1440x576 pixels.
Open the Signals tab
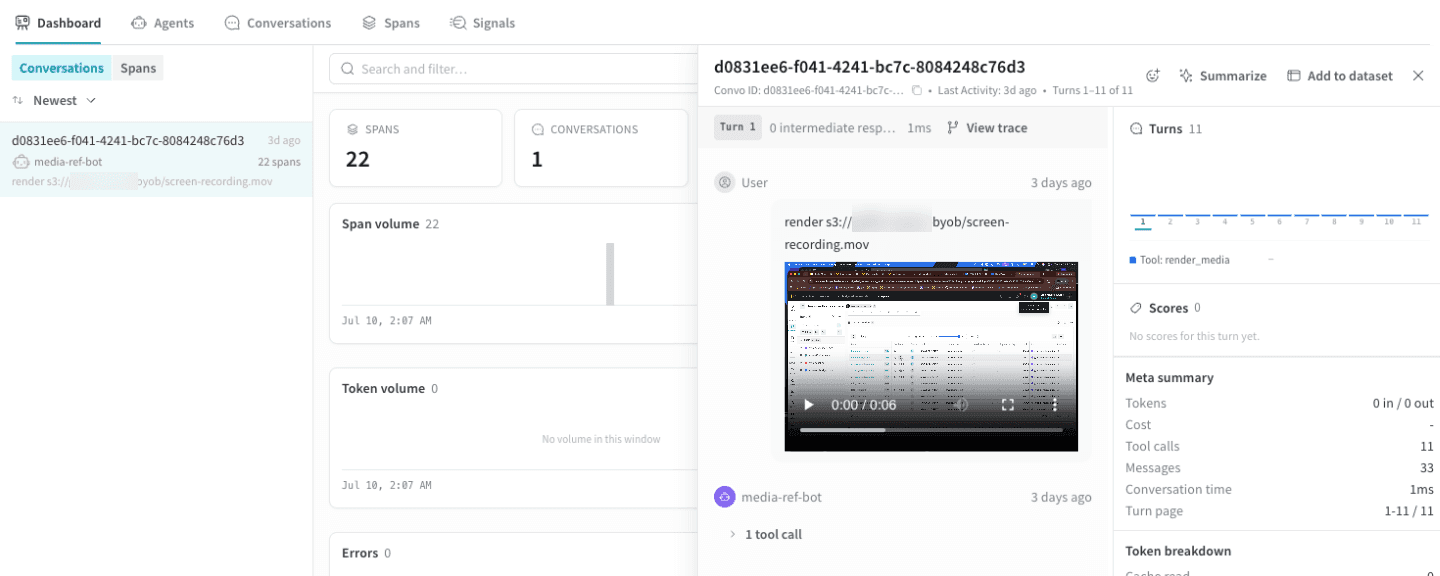482,23
